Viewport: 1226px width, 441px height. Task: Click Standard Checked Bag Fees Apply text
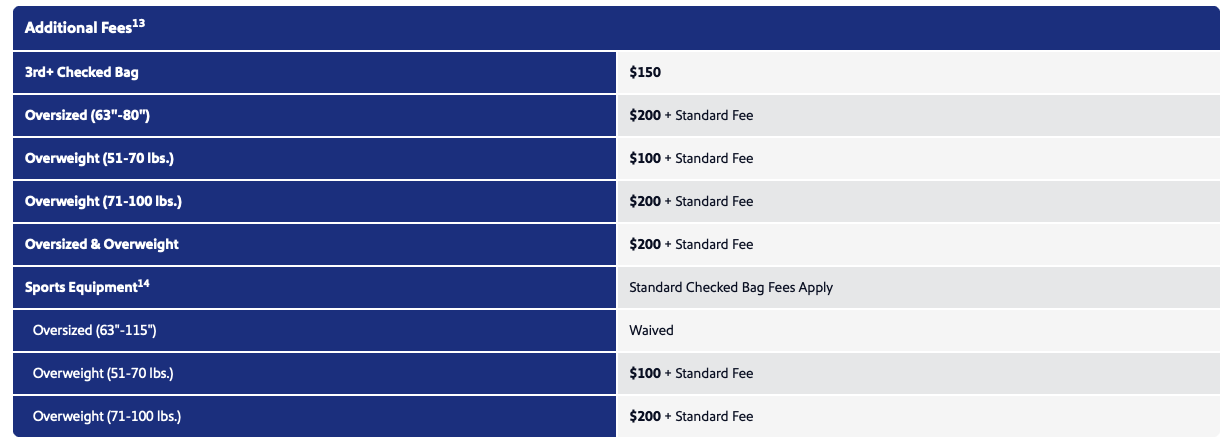coord(731,288)
